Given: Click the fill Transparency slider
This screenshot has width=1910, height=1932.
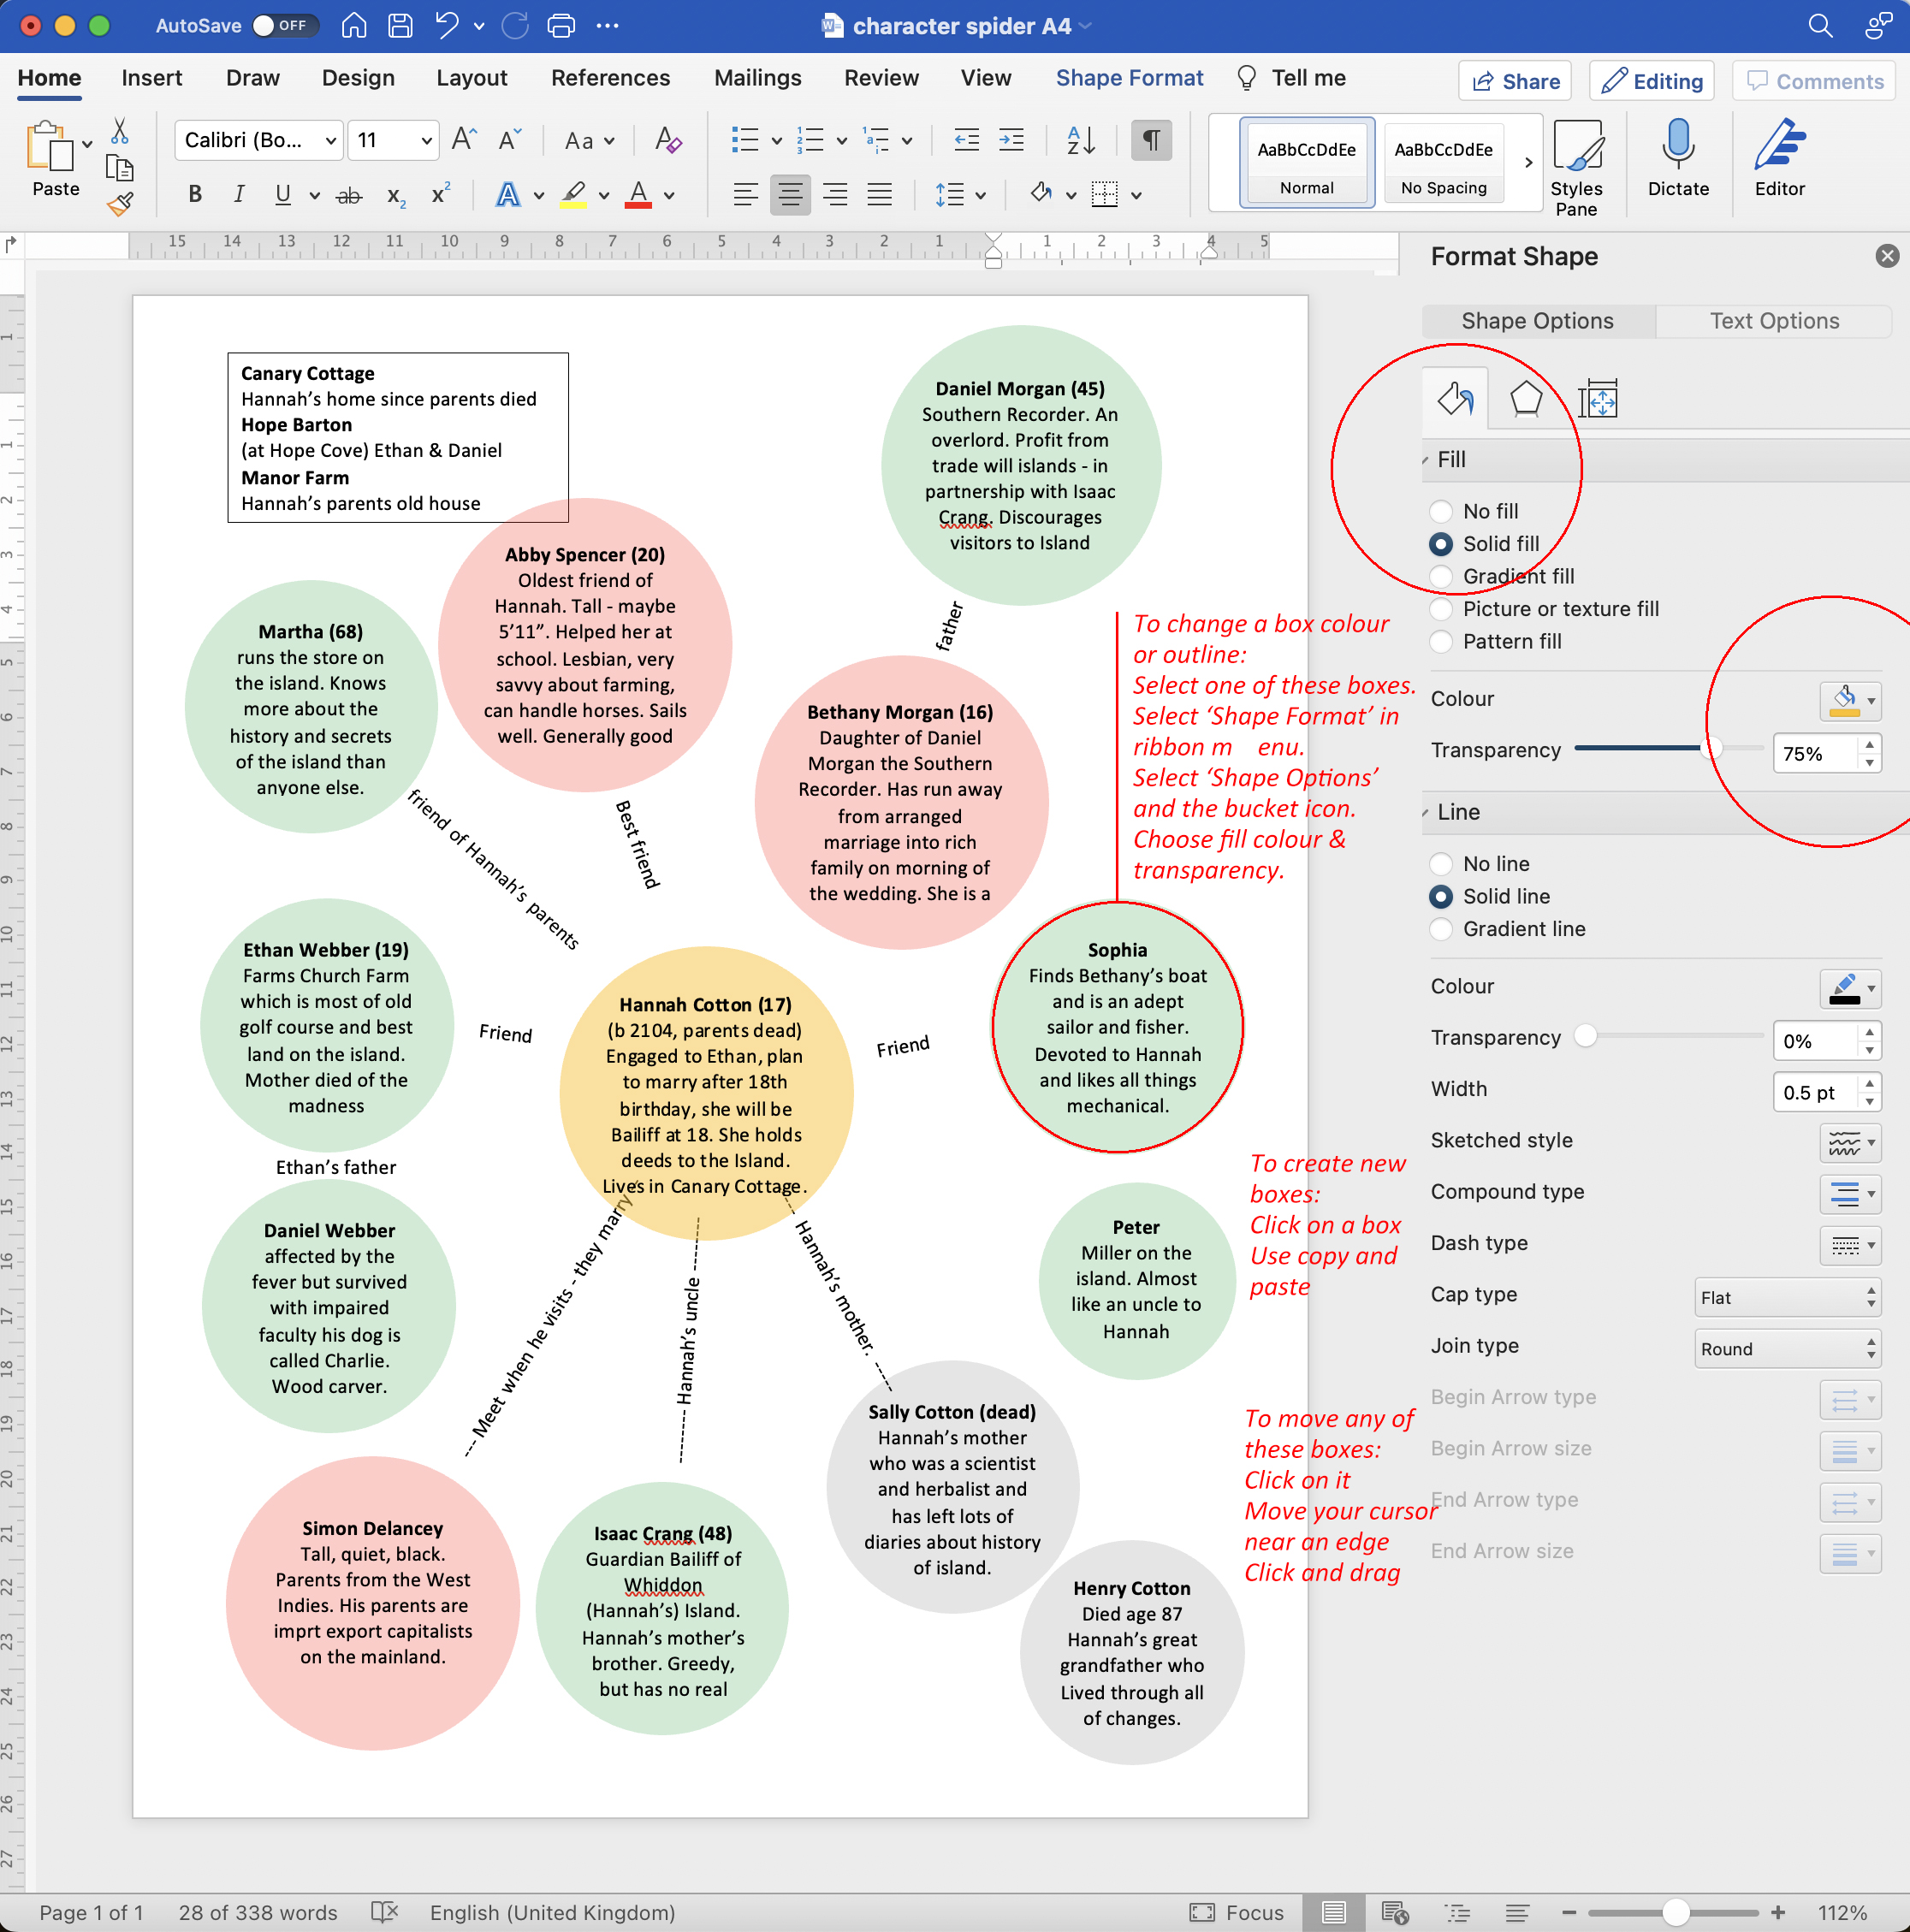Looking at the screenshot, I should click(x=1668, y=748).
